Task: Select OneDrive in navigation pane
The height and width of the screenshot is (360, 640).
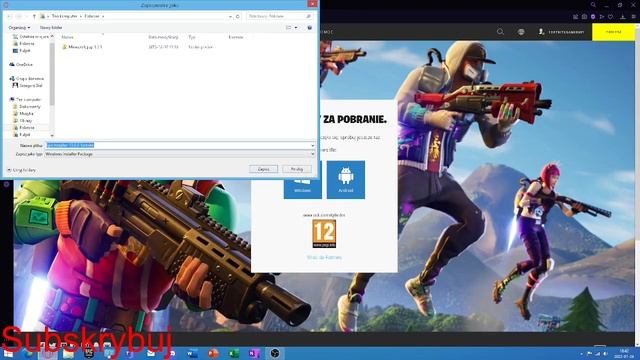Action: click(x=21, y=64)
